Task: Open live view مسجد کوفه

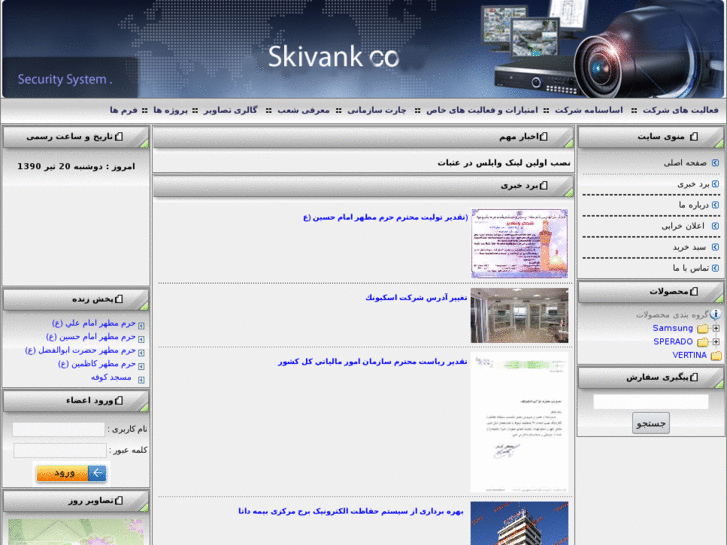Action: click(111, 377)
